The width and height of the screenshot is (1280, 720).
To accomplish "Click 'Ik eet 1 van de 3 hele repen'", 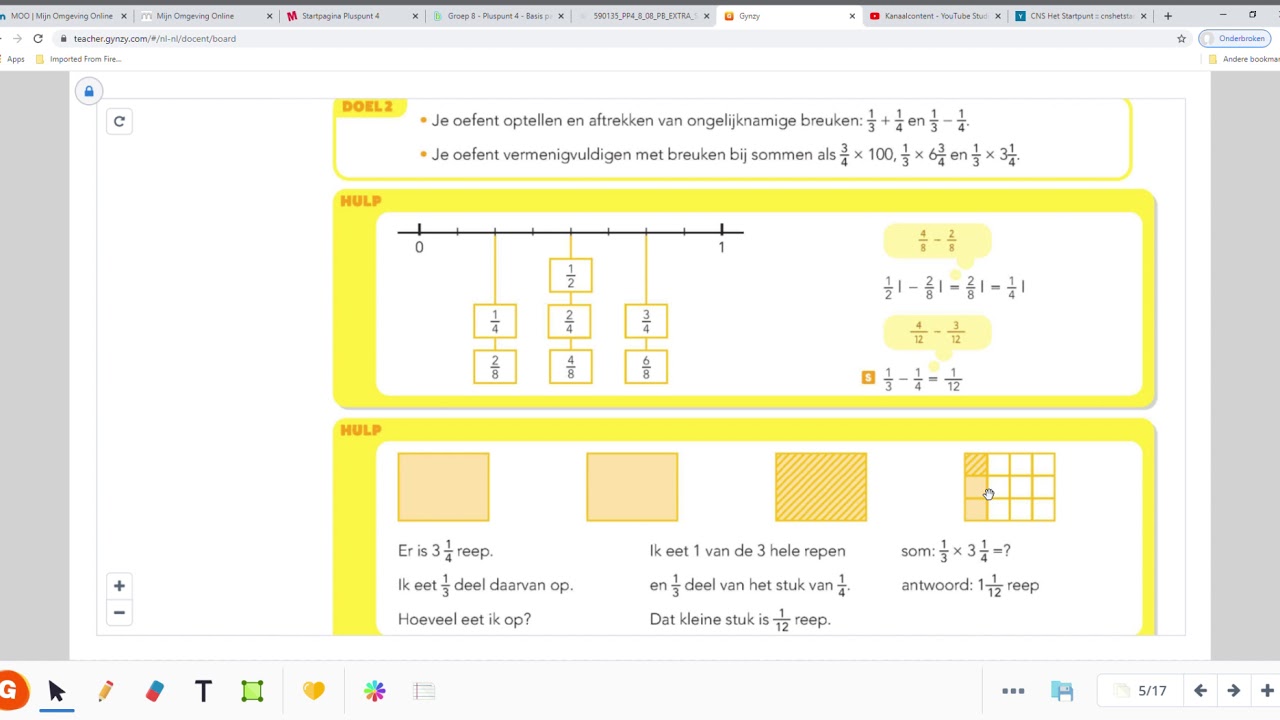I will tap(747, 551).
